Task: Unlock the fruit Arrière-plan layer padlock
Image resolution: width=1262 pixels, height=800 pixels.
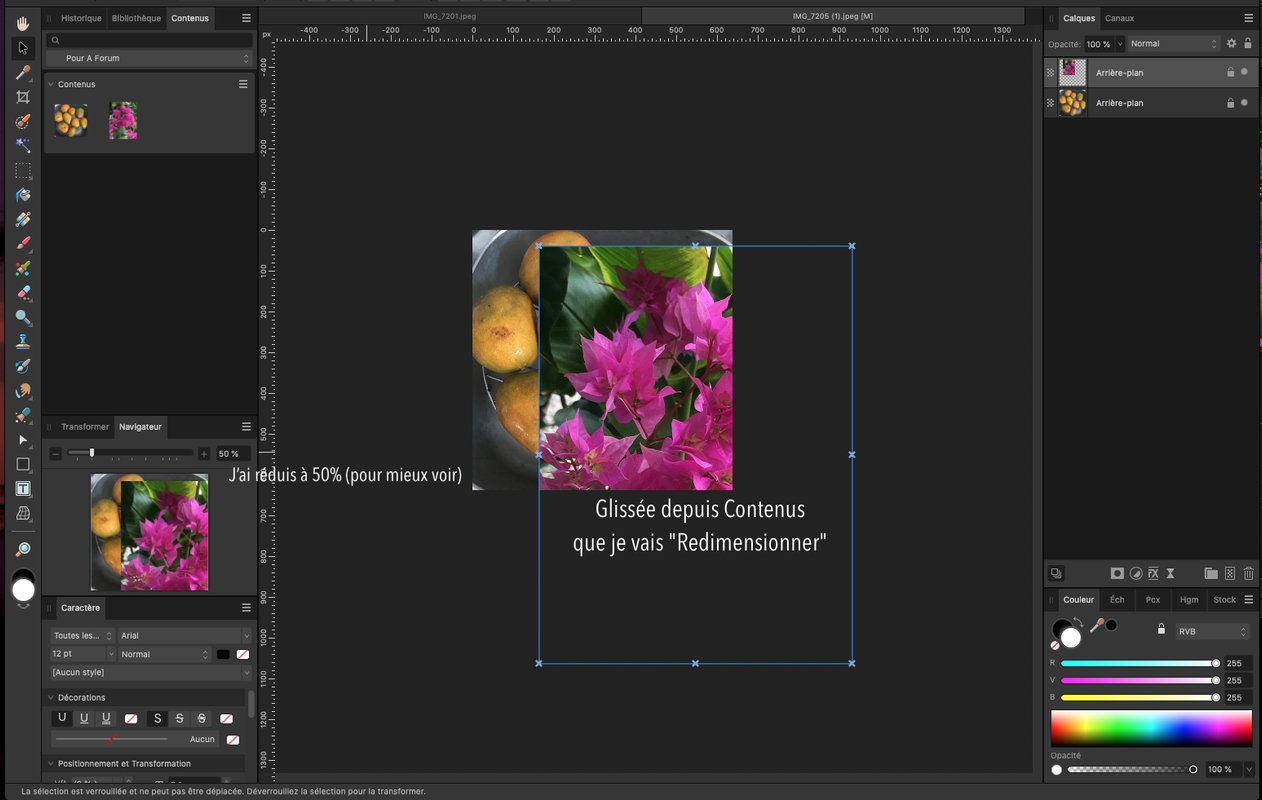Action: pyautogui.click(x=1230, y=102)
